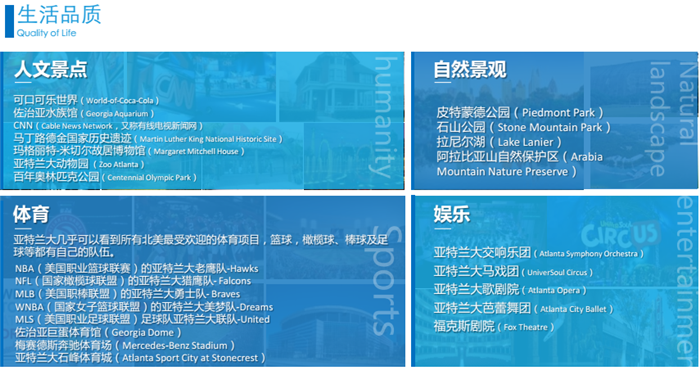Click the Fox Theatre line

coord(494,327)
